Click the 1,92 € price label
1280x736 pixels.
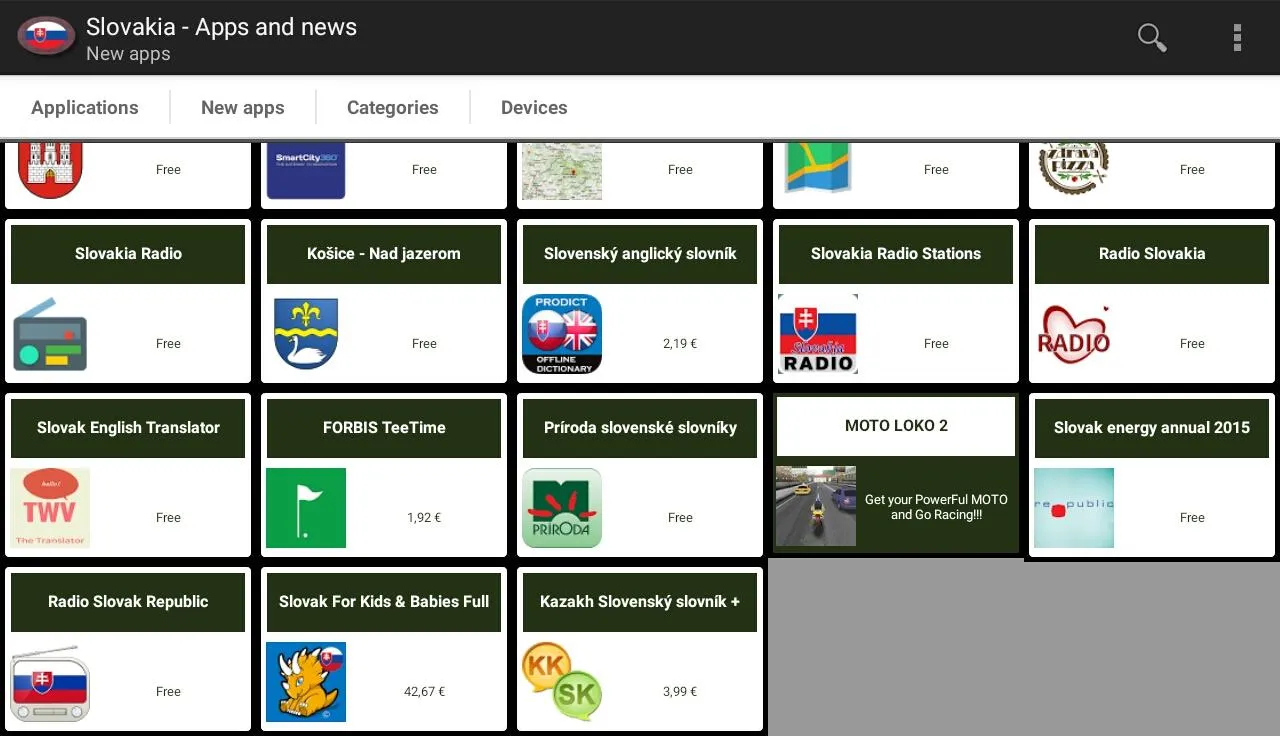424,517
